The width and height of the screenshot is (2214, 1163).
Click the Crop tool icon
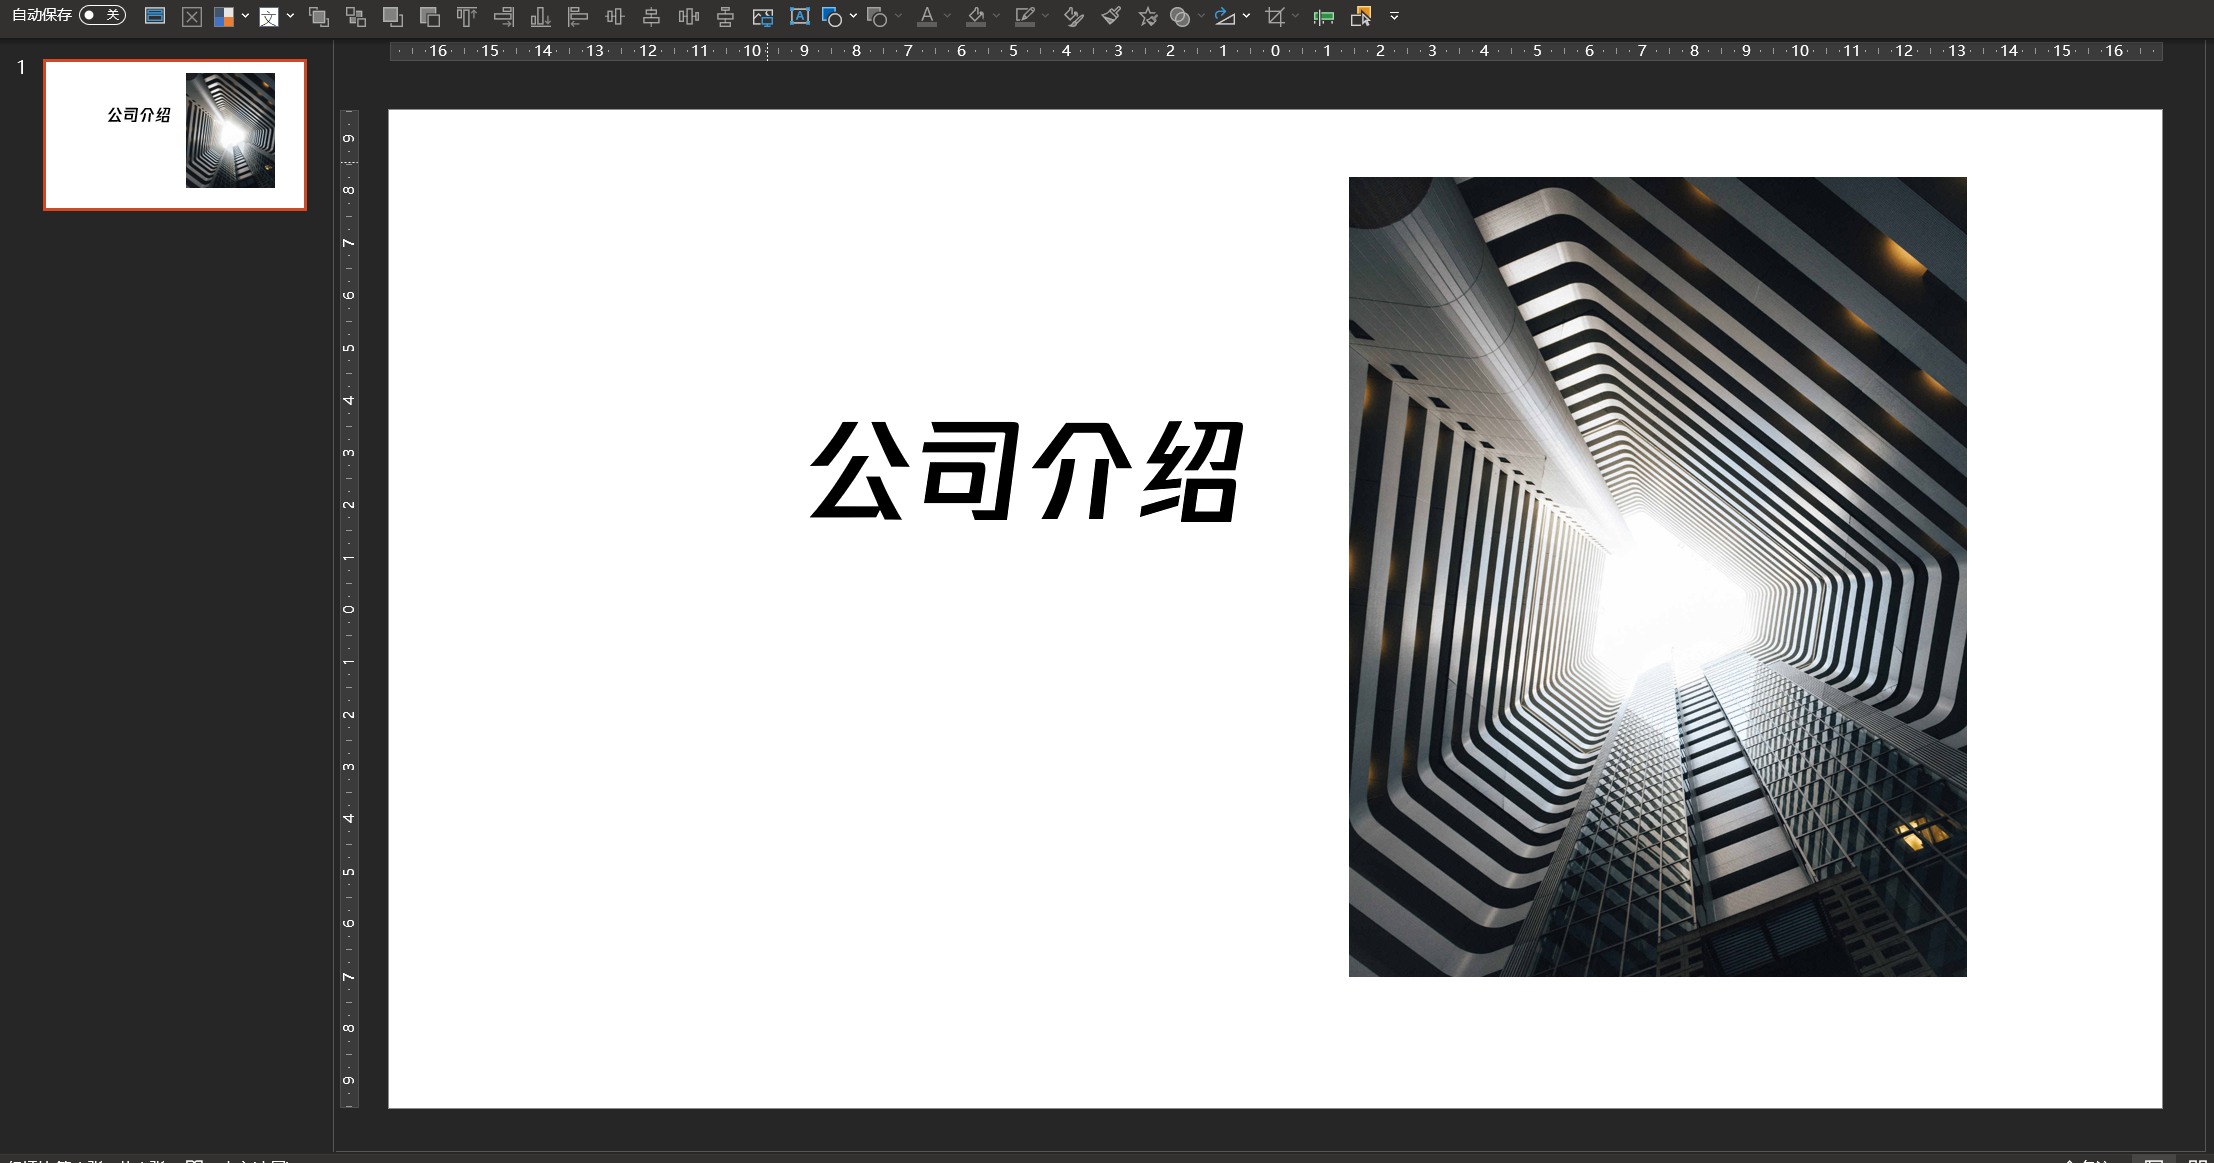pos(1274,16)
